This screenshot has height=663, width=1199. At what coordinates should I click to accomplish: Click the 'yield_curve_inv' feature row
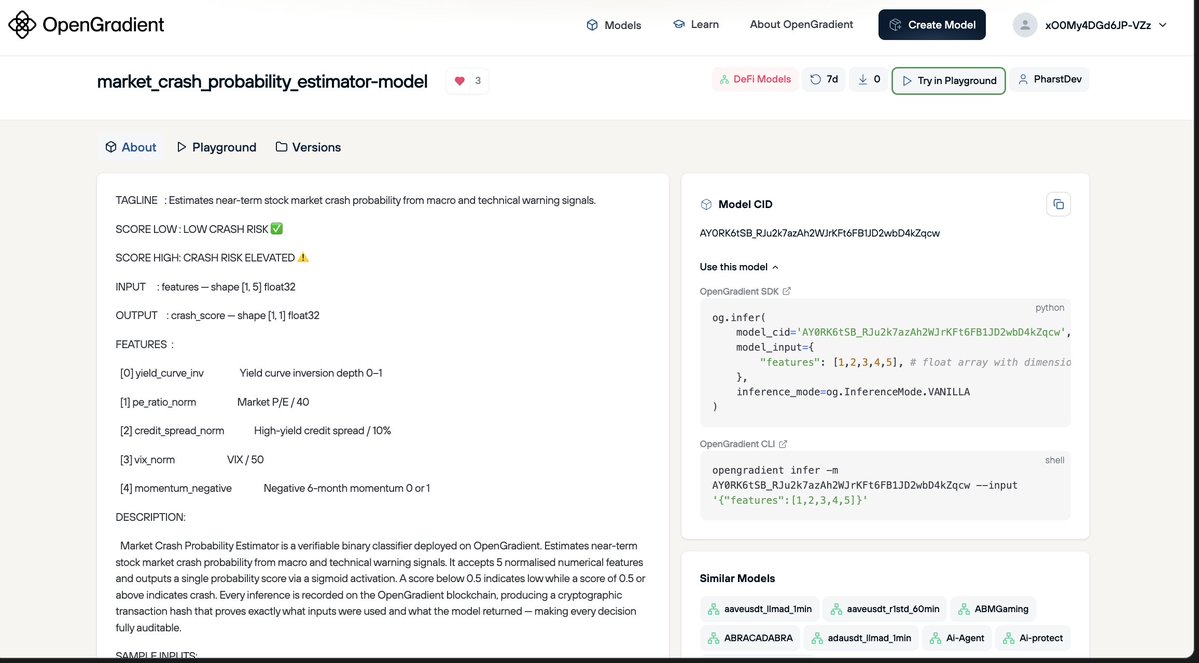point(252,373)
